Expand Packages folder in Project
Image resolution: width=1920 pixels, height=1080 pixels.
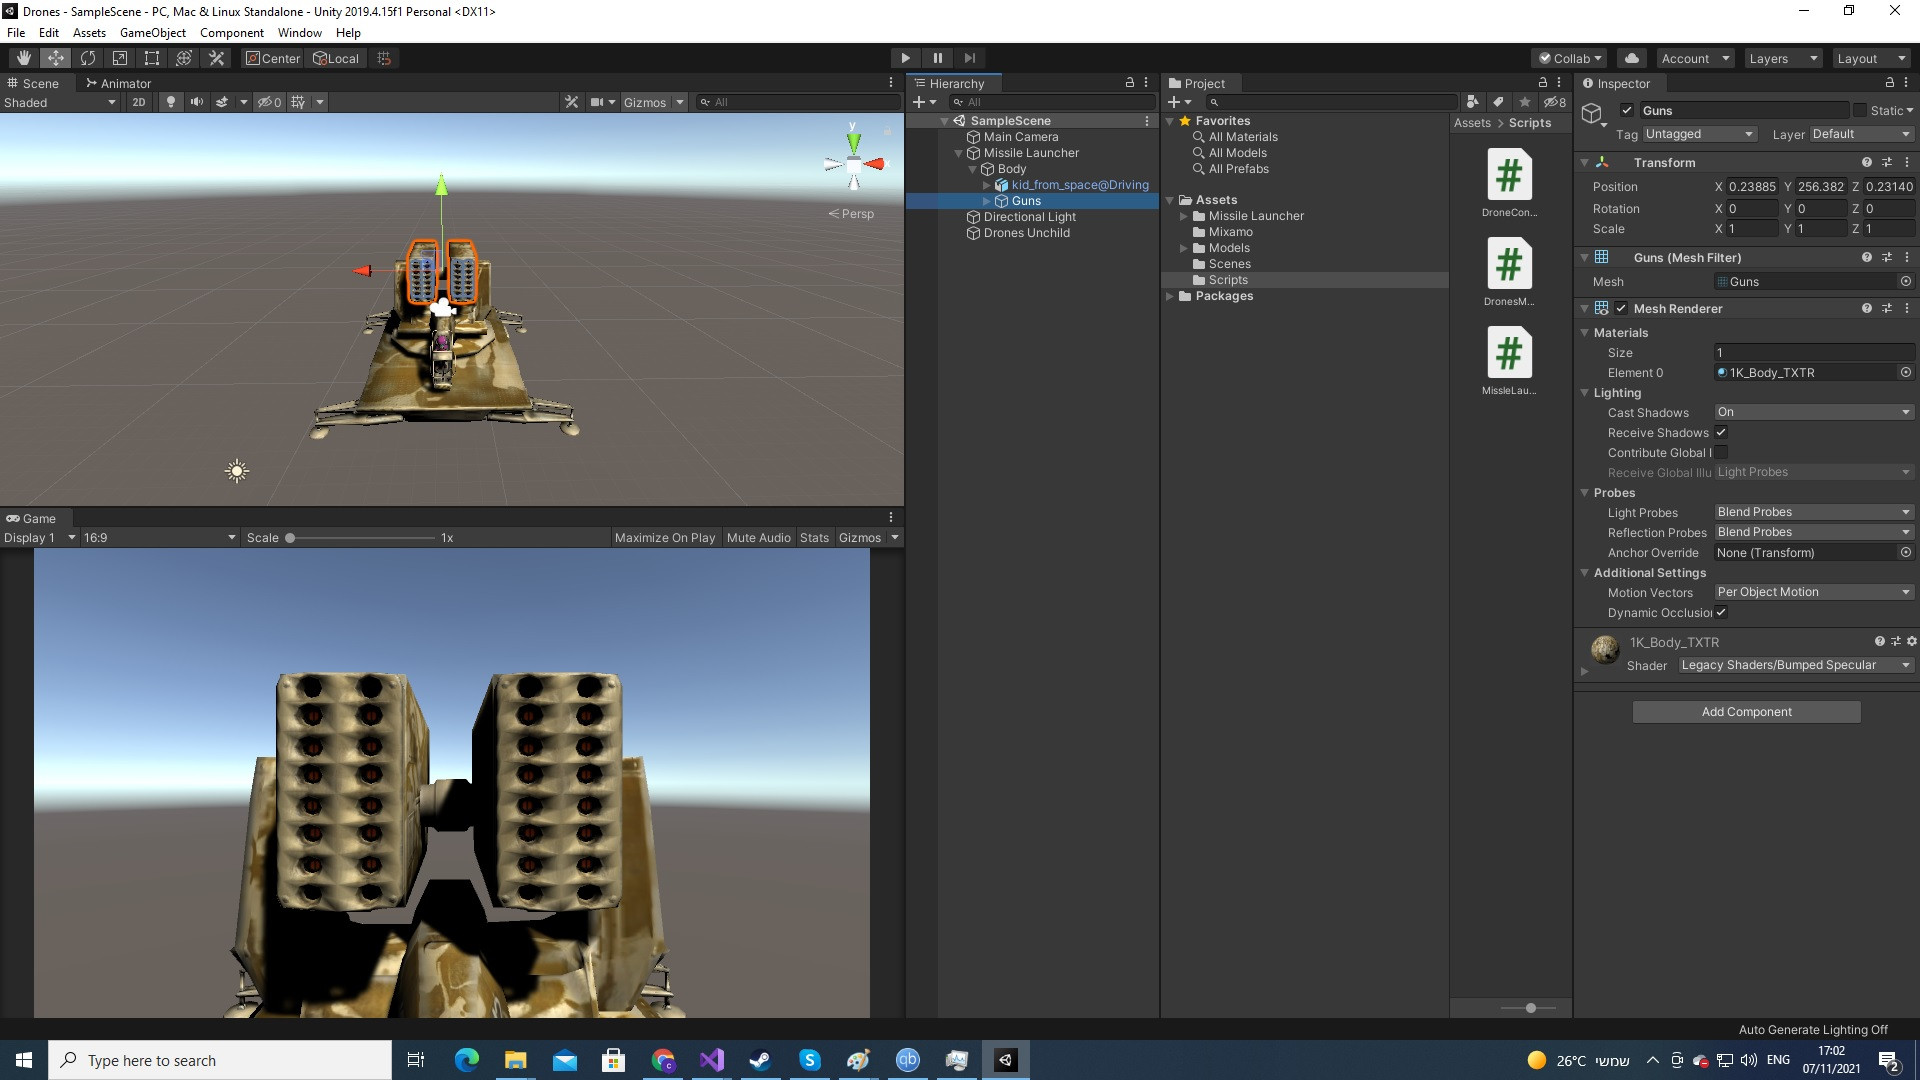tap(1170, 296)
